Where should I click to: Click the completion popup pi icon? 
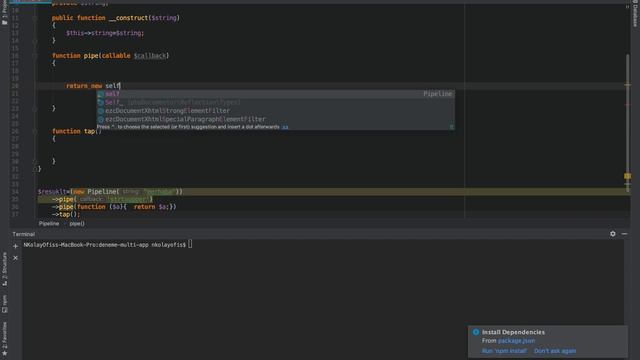coord(451,127)
